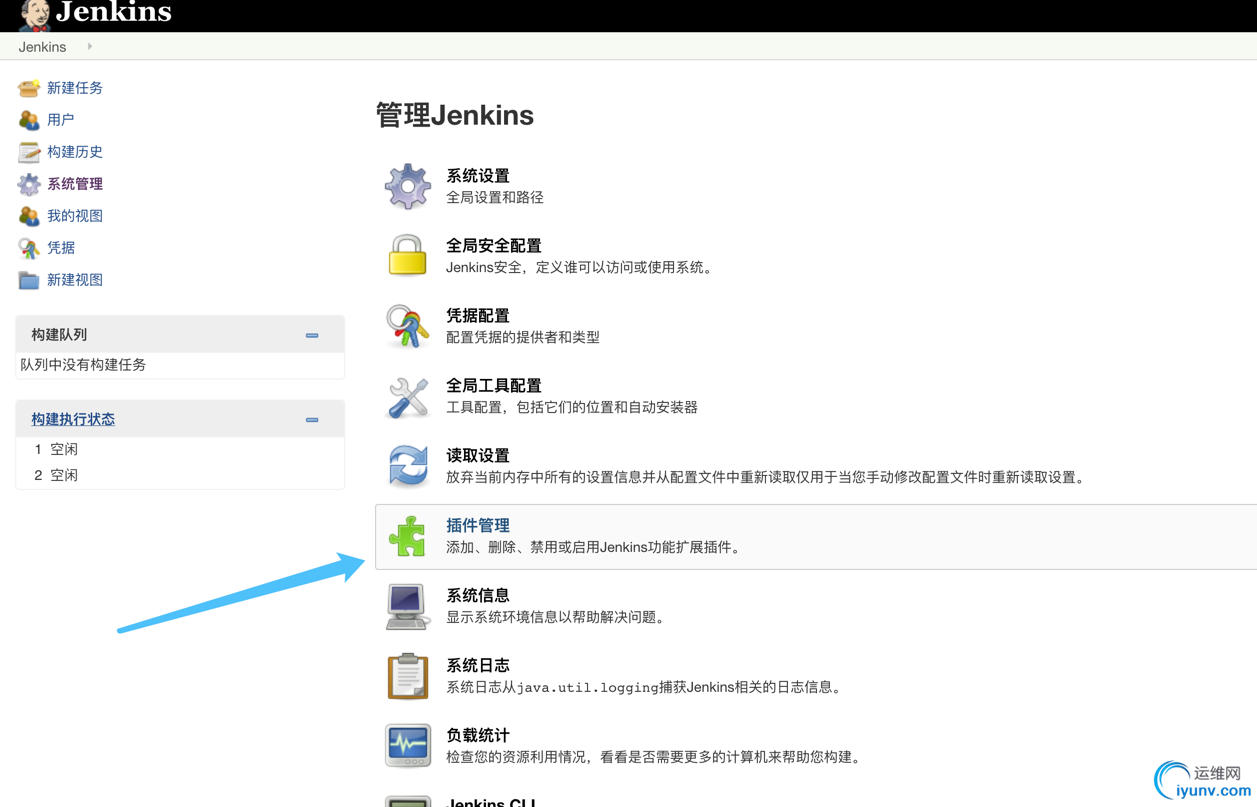Click the 新建任务 box icon
Viewport: 1257px width, 807px height.
[29, 88]
